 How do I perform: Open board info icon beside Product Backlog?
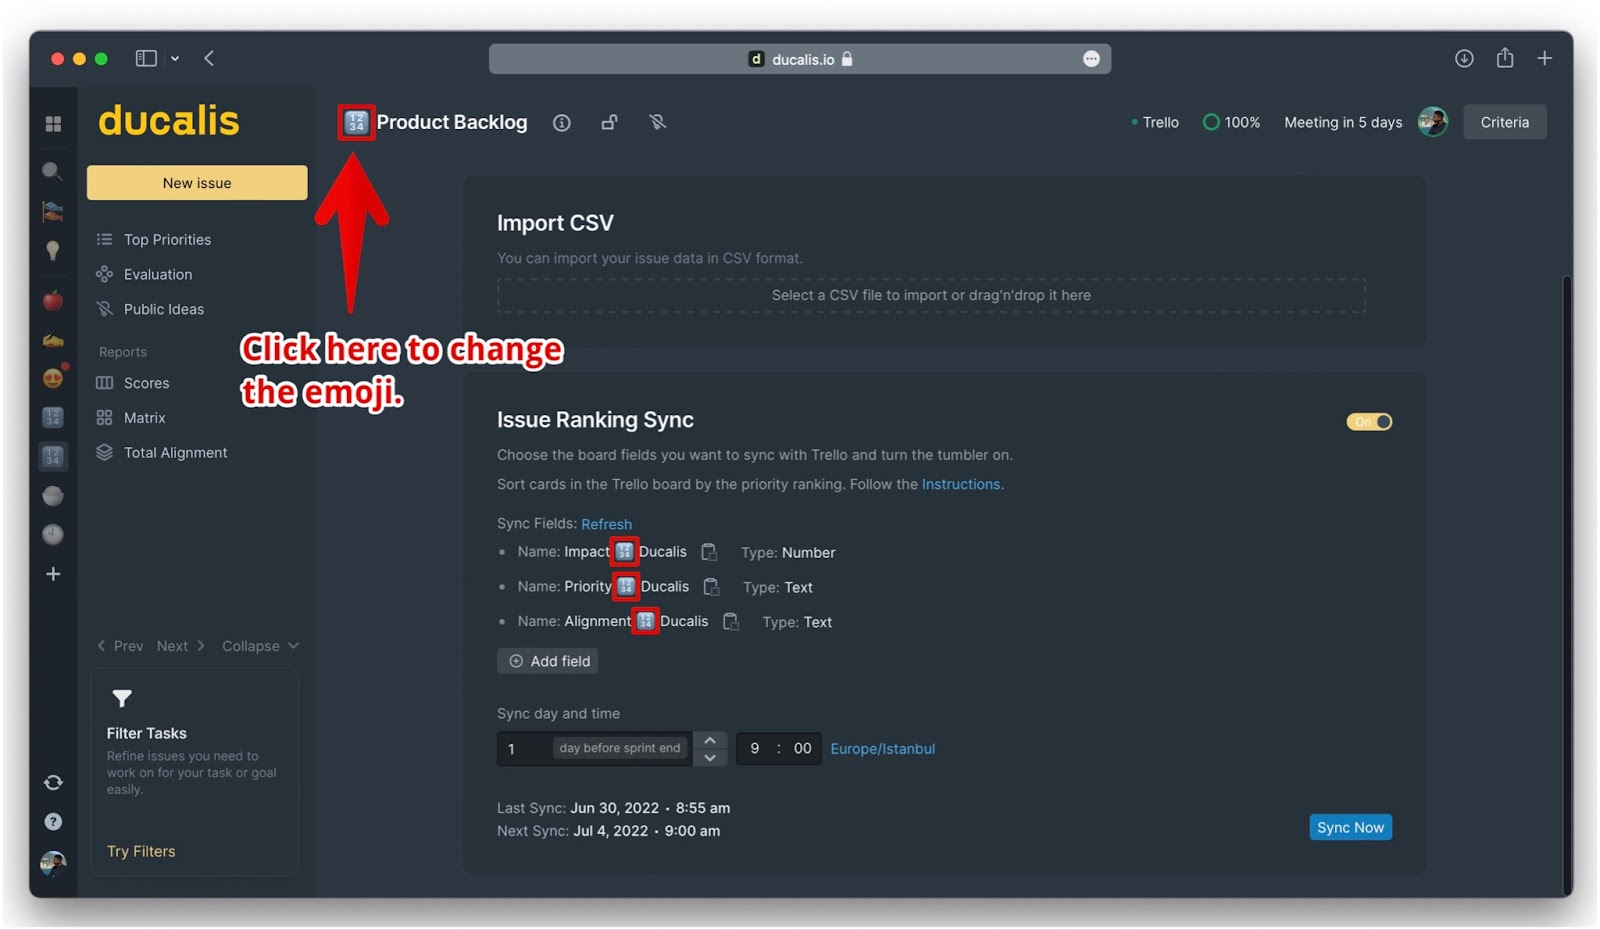pyautogui.click(x=562, y=123)
